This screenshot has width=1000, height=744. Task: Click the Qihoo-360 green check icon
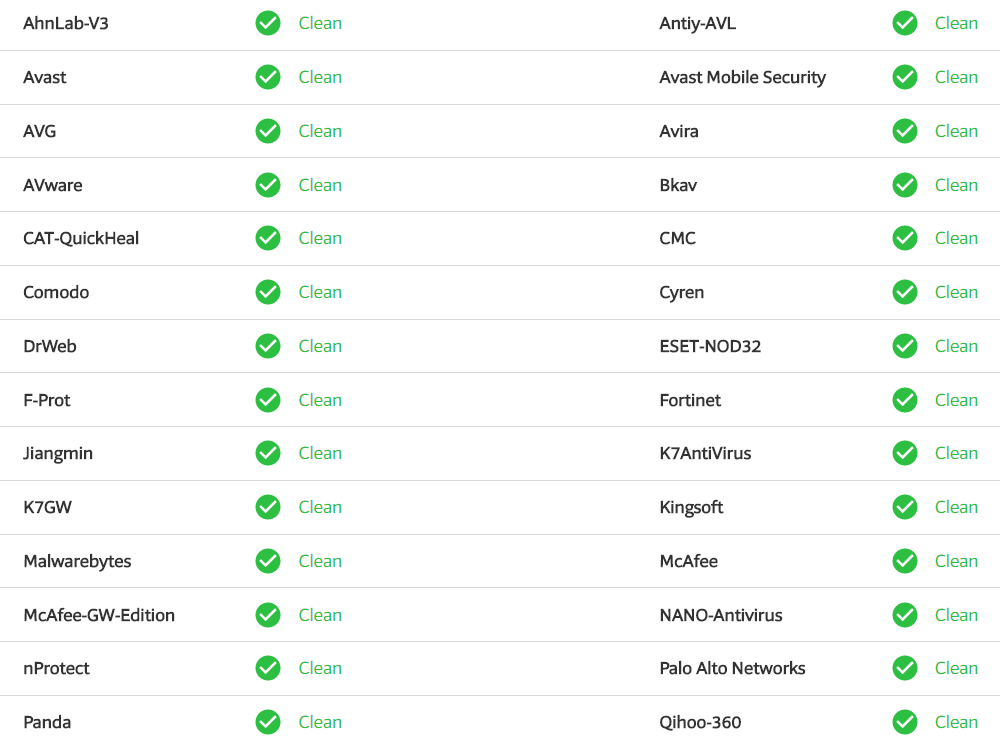tap(905, 722)
